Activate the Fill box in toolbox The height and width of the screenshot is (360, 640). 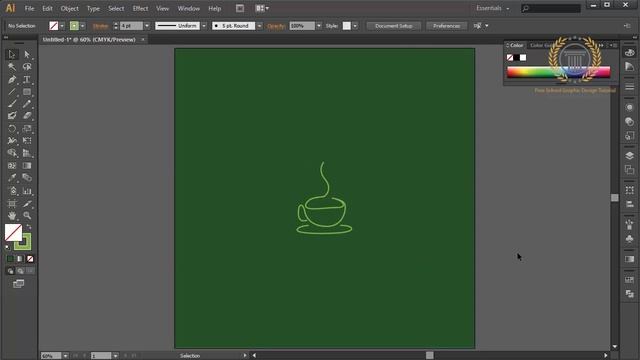coord(13,233)
